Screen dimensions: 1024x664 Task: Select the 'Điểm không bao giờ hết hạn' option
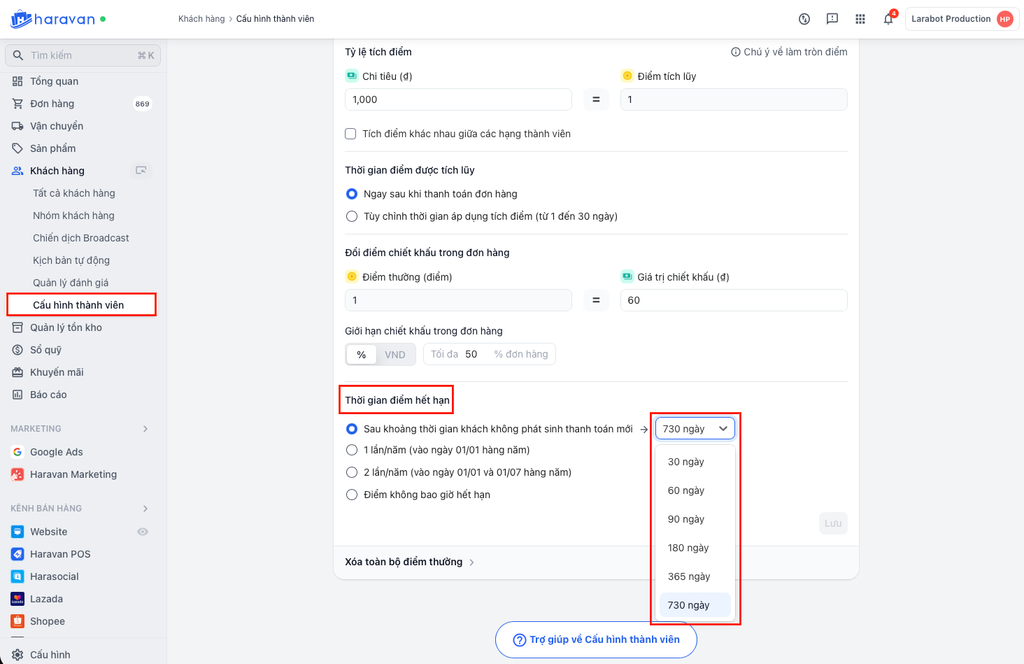pyautogui.click(x=351, y=494)
